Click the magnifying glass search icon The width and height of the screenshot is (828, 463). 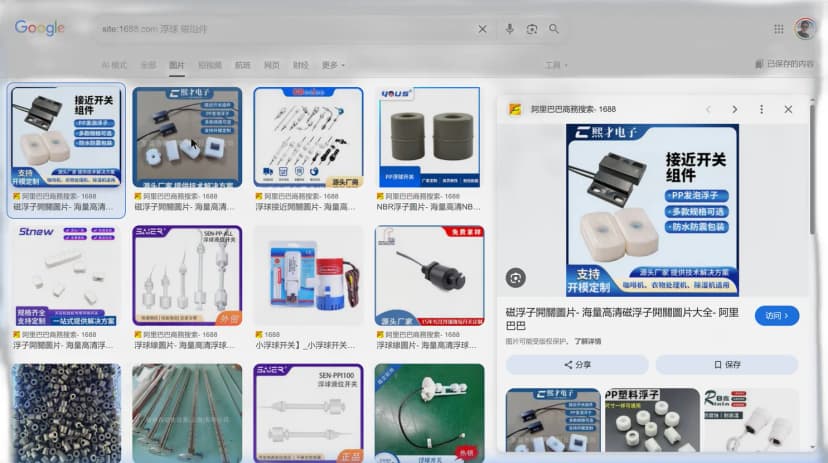pyautogui.click(x=553, y=29)
